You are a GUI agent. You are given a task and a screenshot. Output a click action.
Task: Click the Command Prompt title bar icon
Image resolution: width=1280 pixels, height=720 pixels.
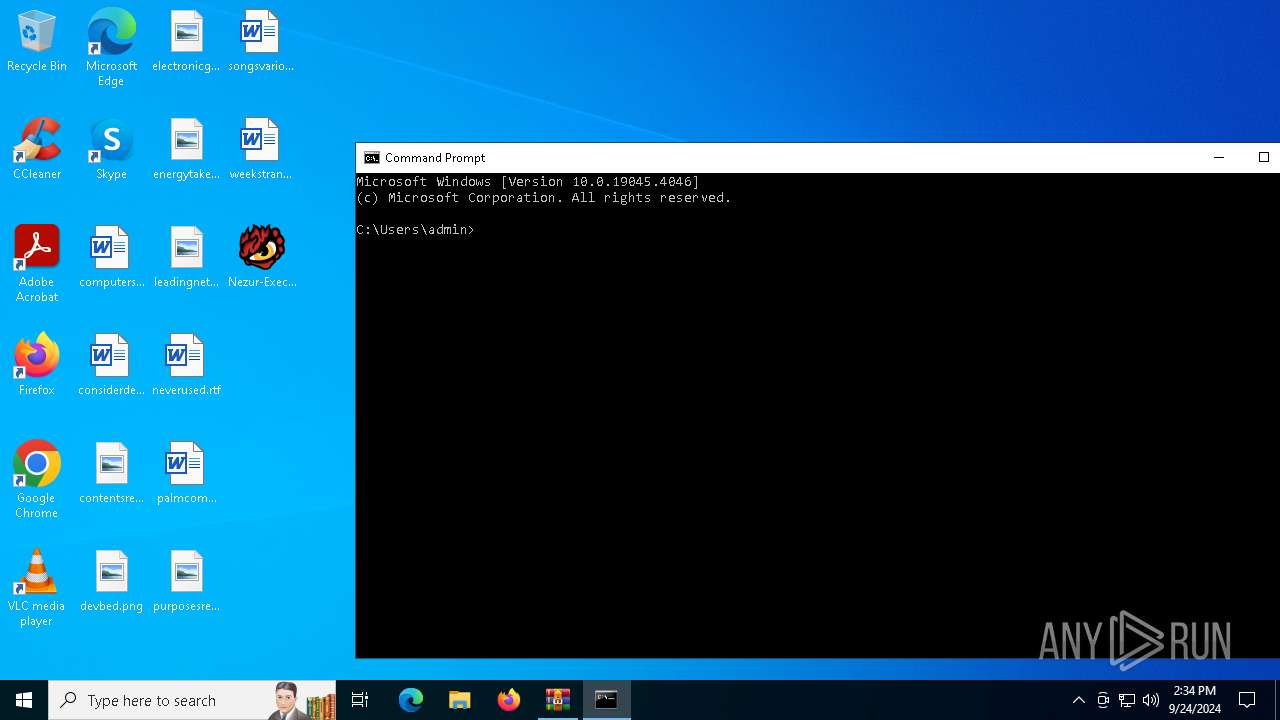372,158
